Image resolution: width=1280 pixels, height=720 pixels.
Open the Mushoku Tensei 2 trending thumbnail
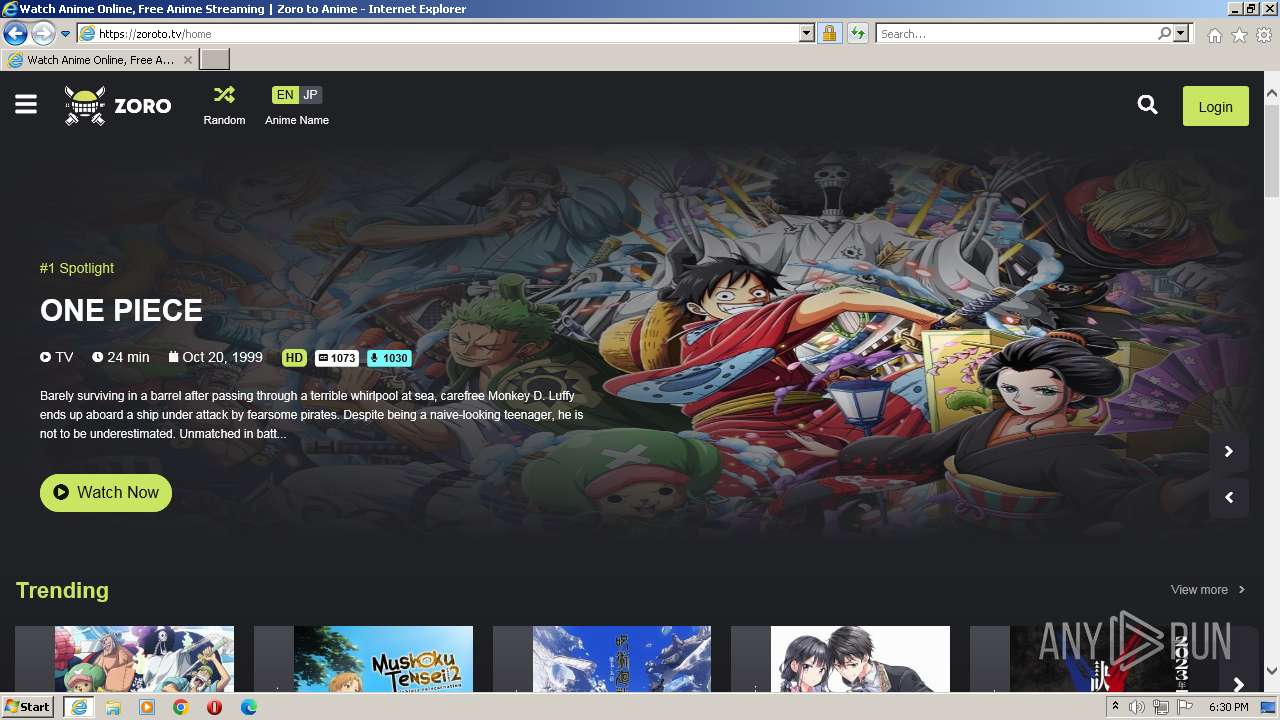[x=383, y=659]
